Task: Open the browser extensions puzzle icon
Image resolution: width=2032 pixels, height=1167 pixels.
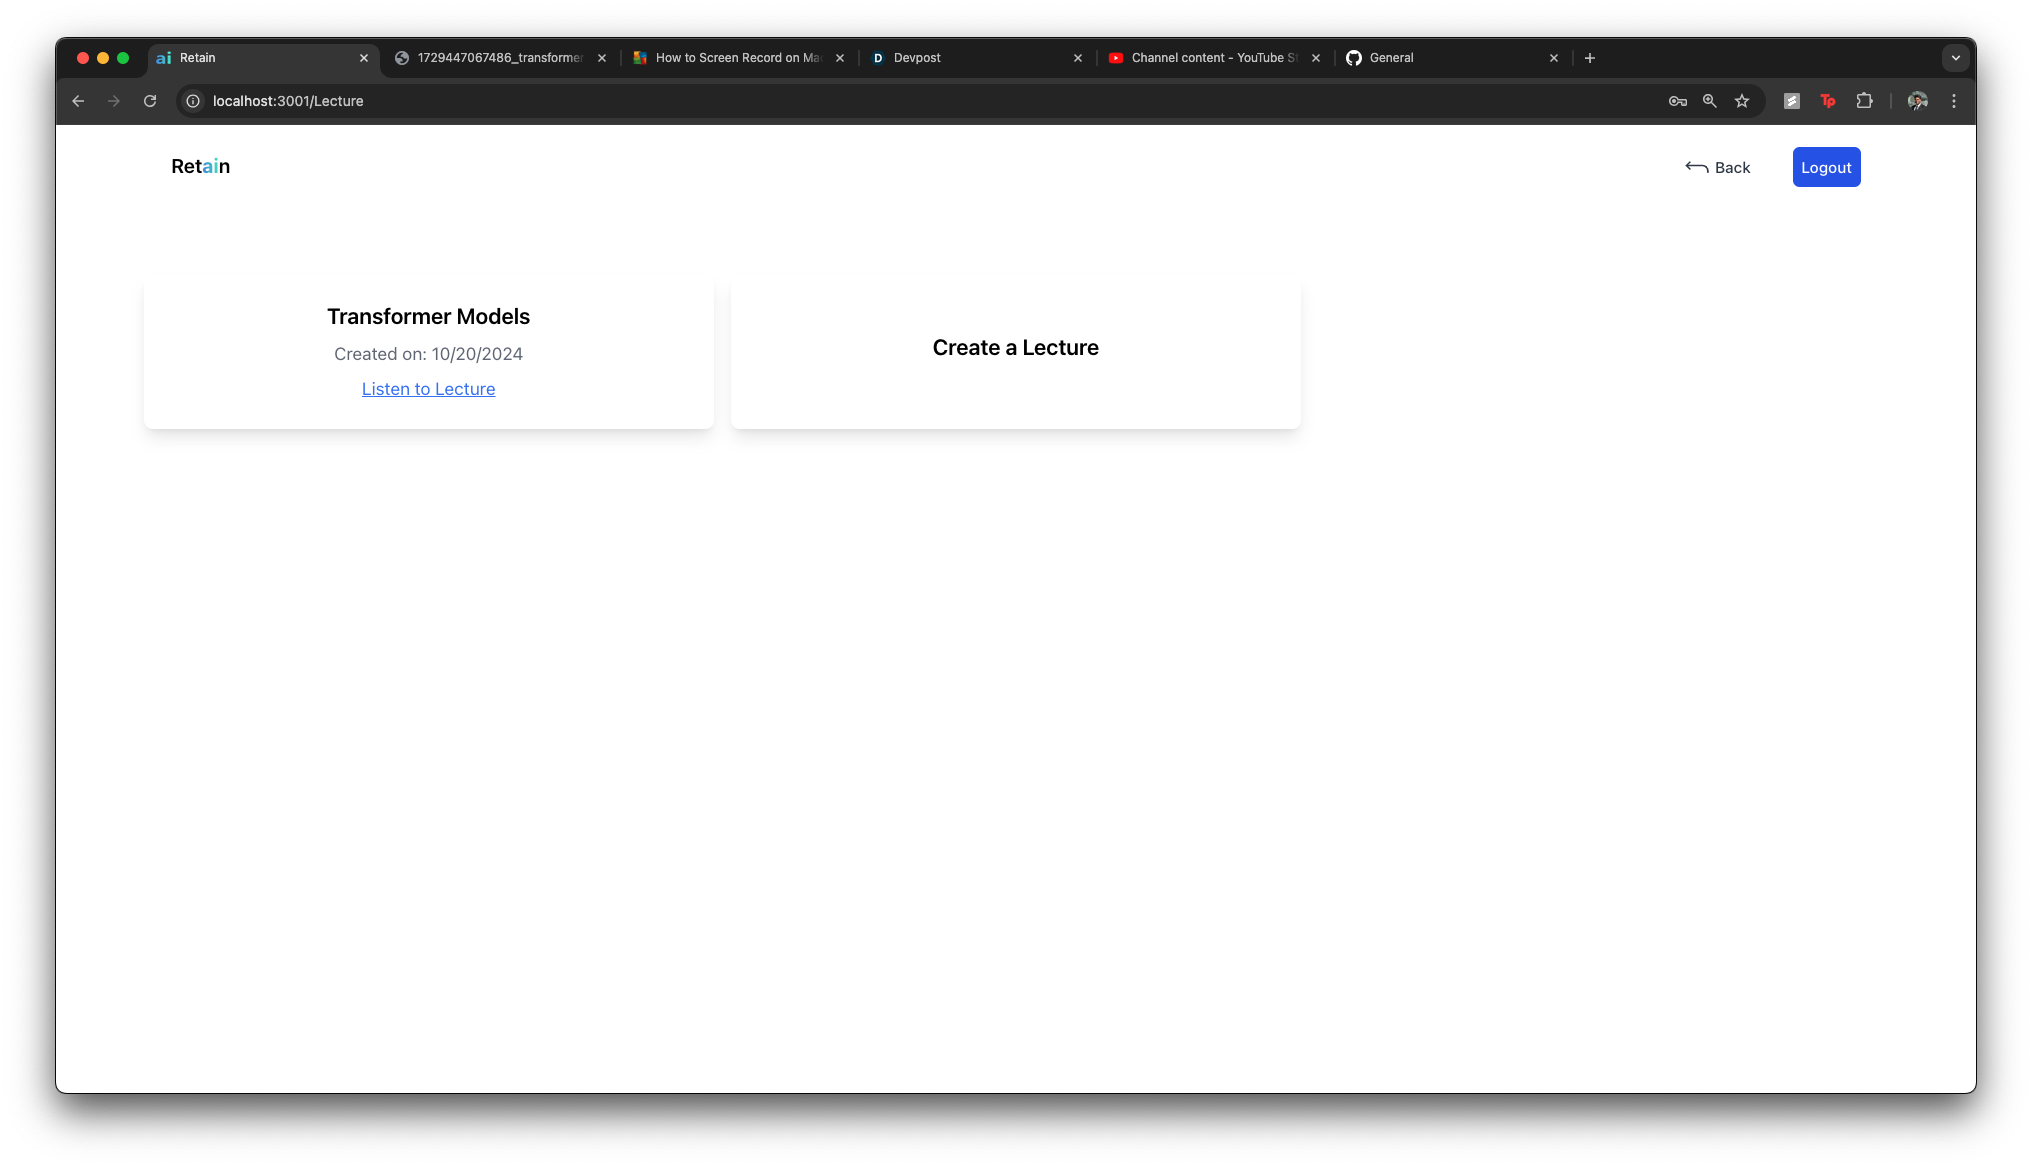Action: coord(1864,101)
